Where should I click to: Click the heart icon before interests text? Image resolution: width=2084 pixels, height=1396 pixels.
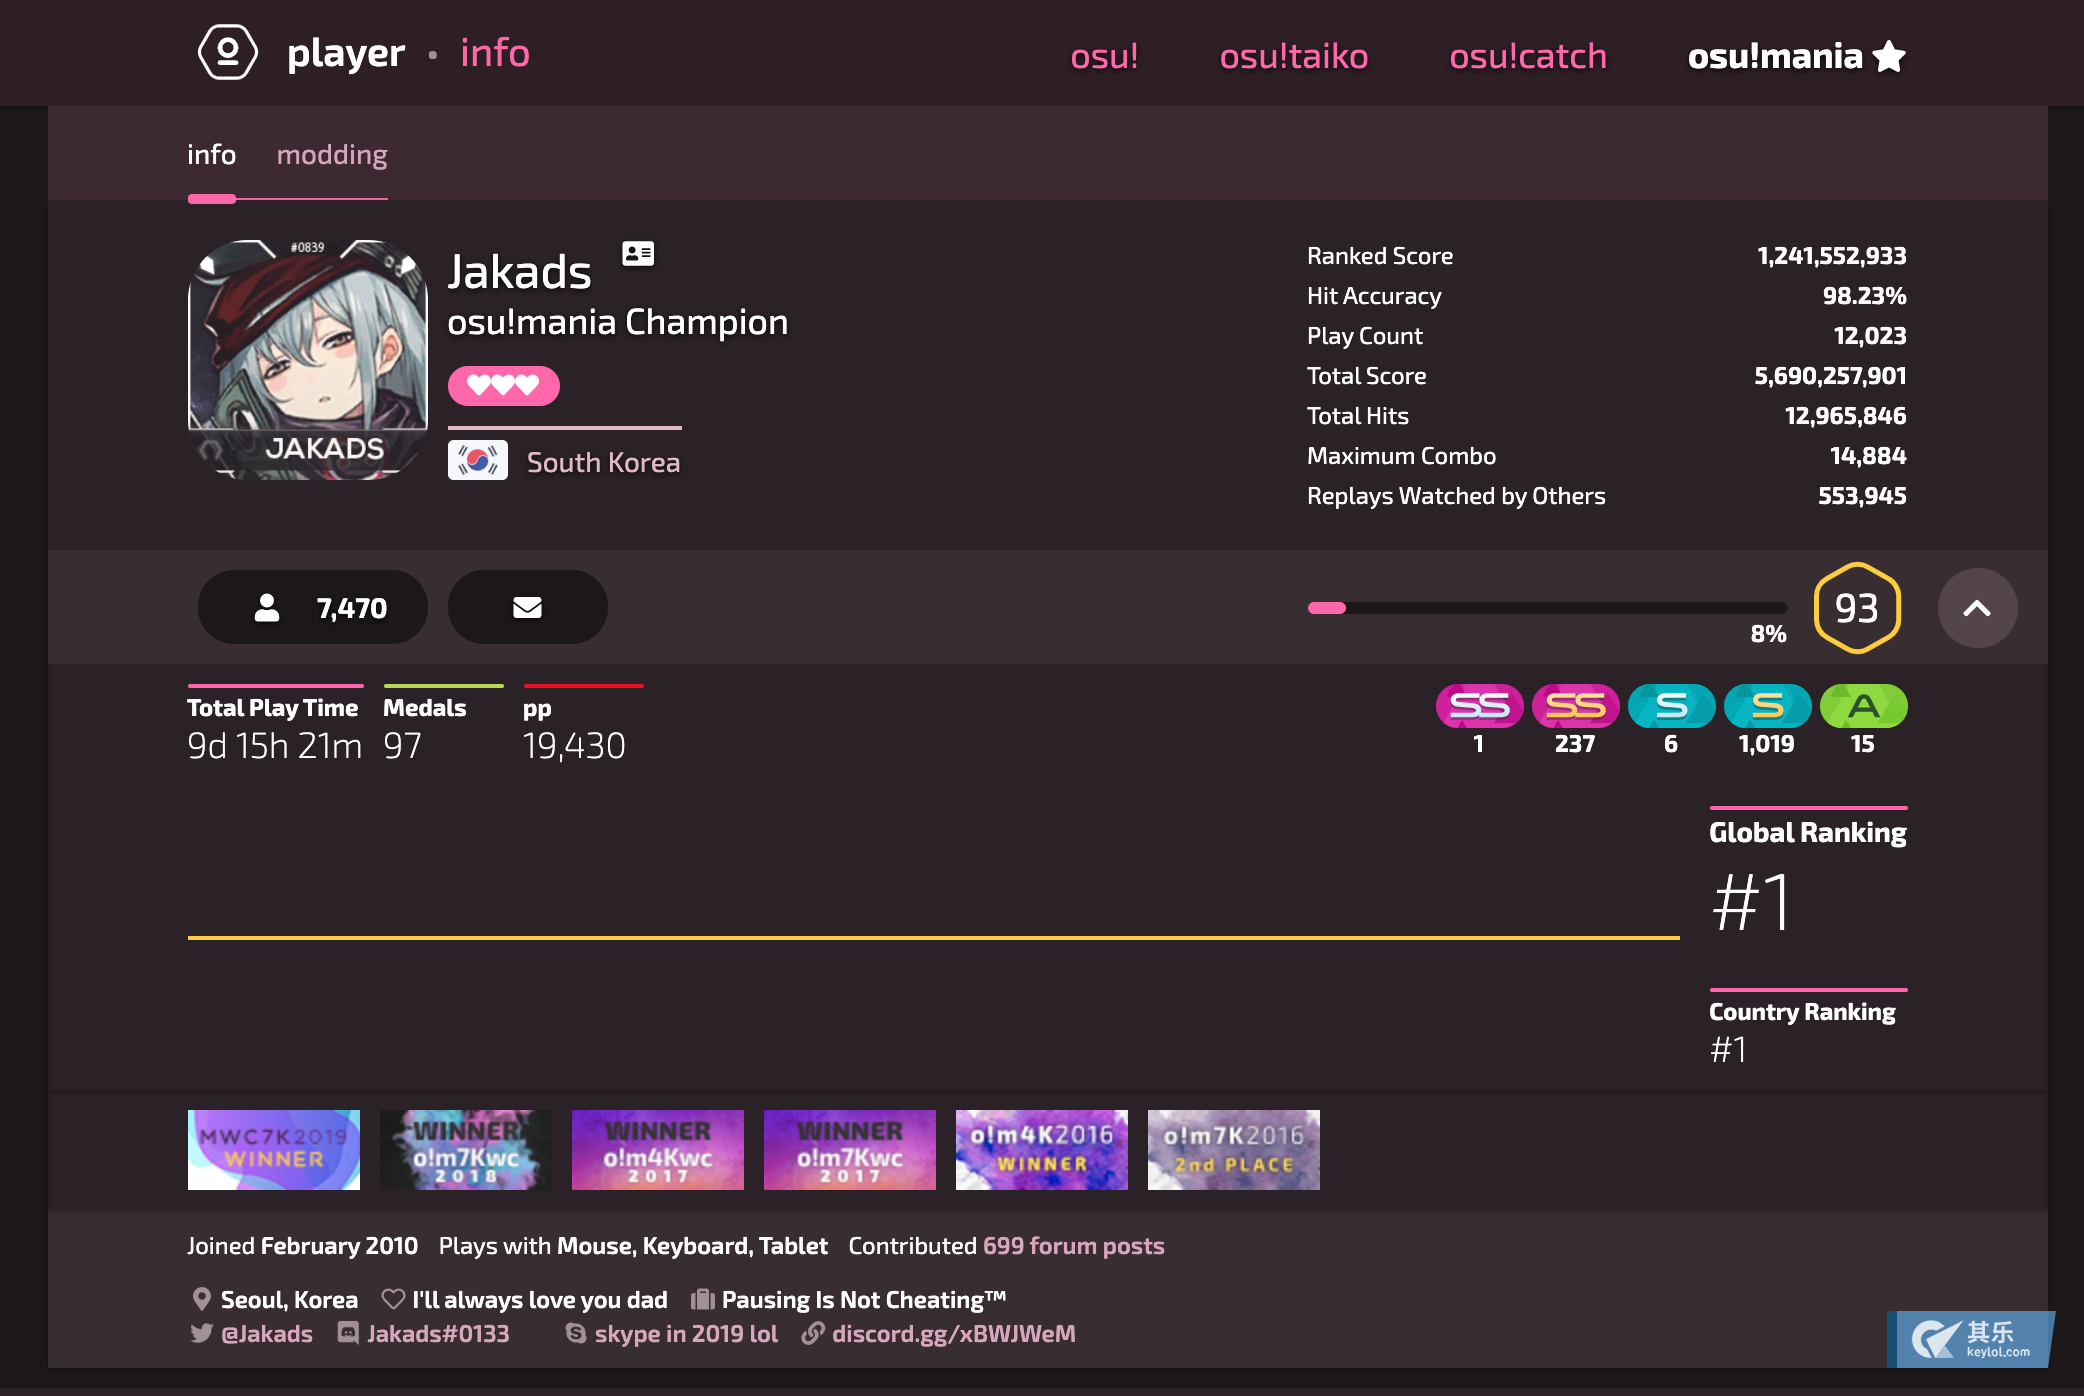point(393,1299)
